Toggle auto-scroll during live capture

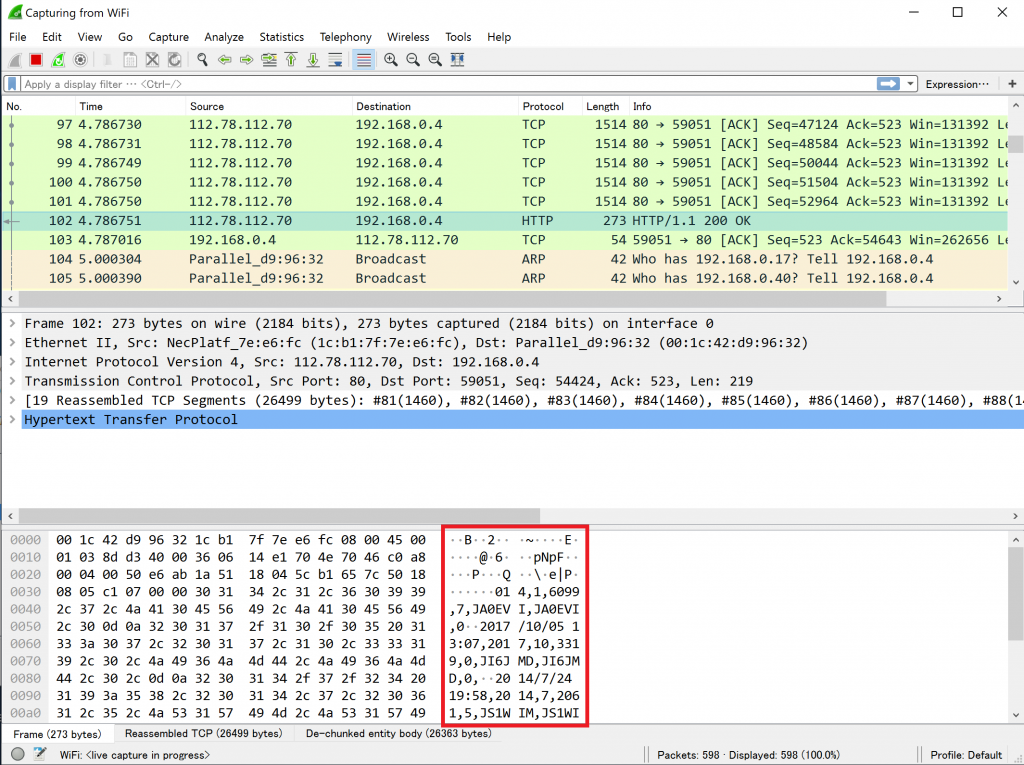point(335,60)
